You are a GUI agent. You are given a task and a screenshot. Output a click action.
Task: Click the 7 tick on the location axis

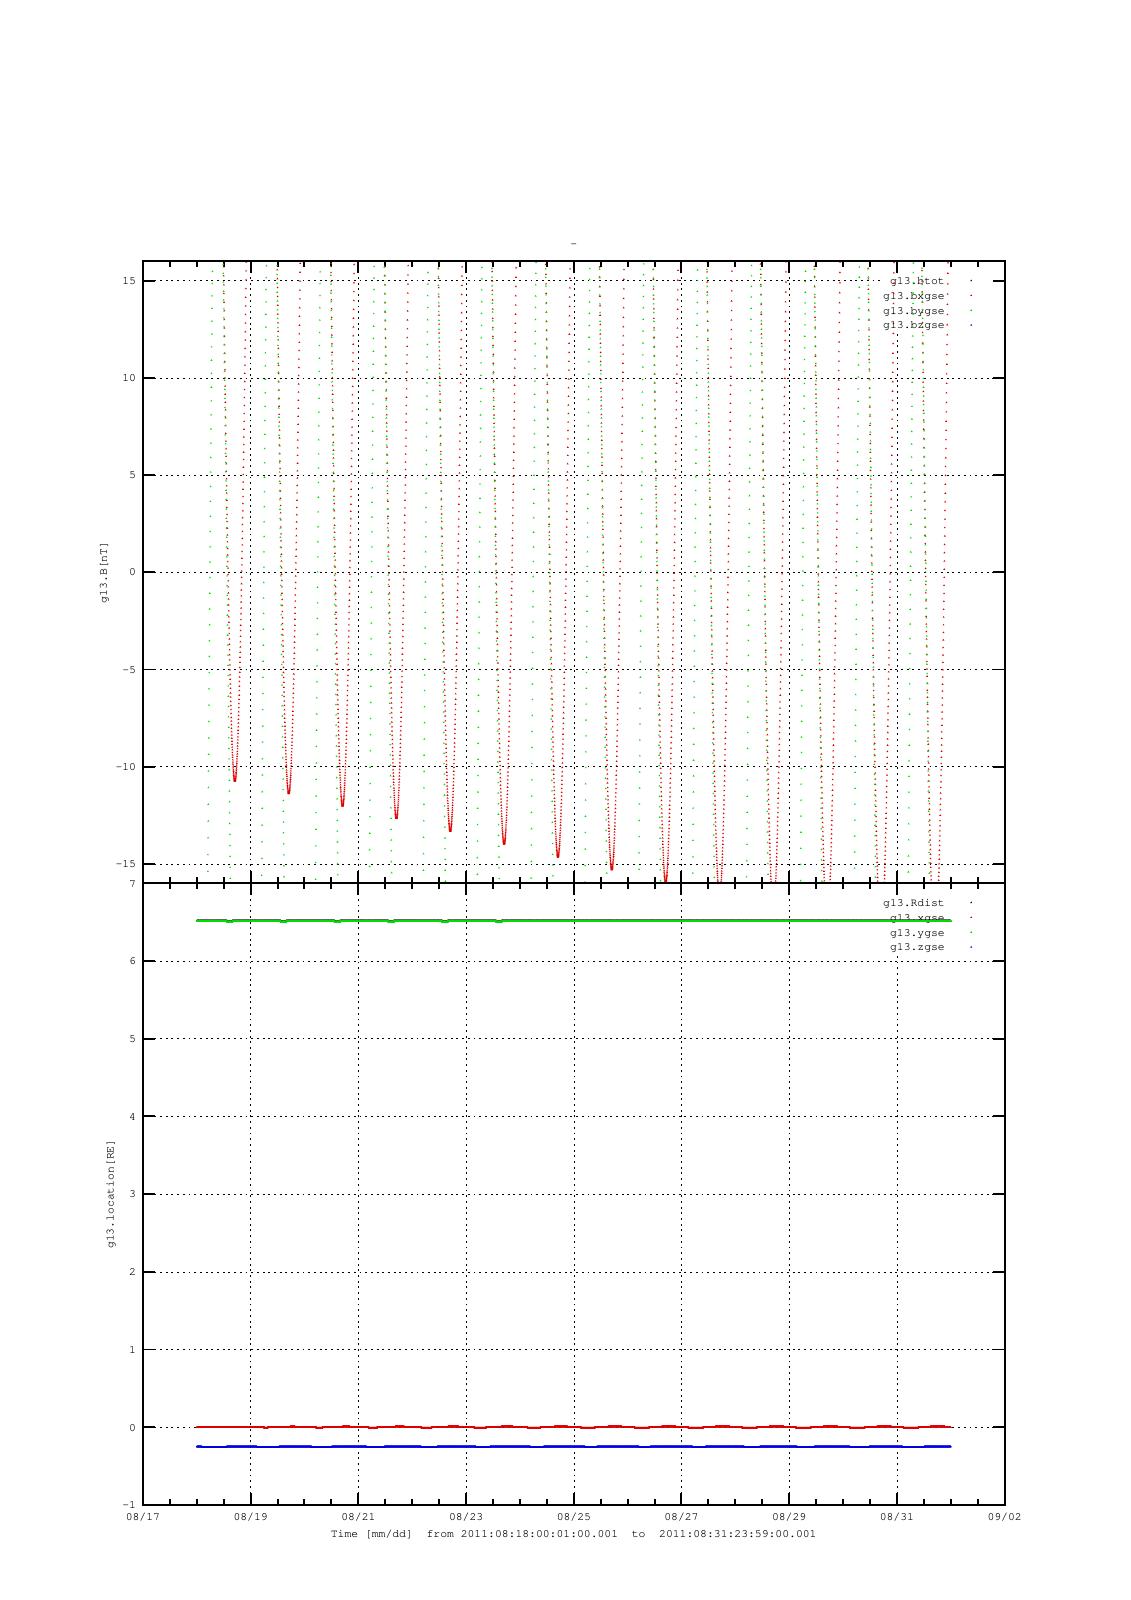132,884
